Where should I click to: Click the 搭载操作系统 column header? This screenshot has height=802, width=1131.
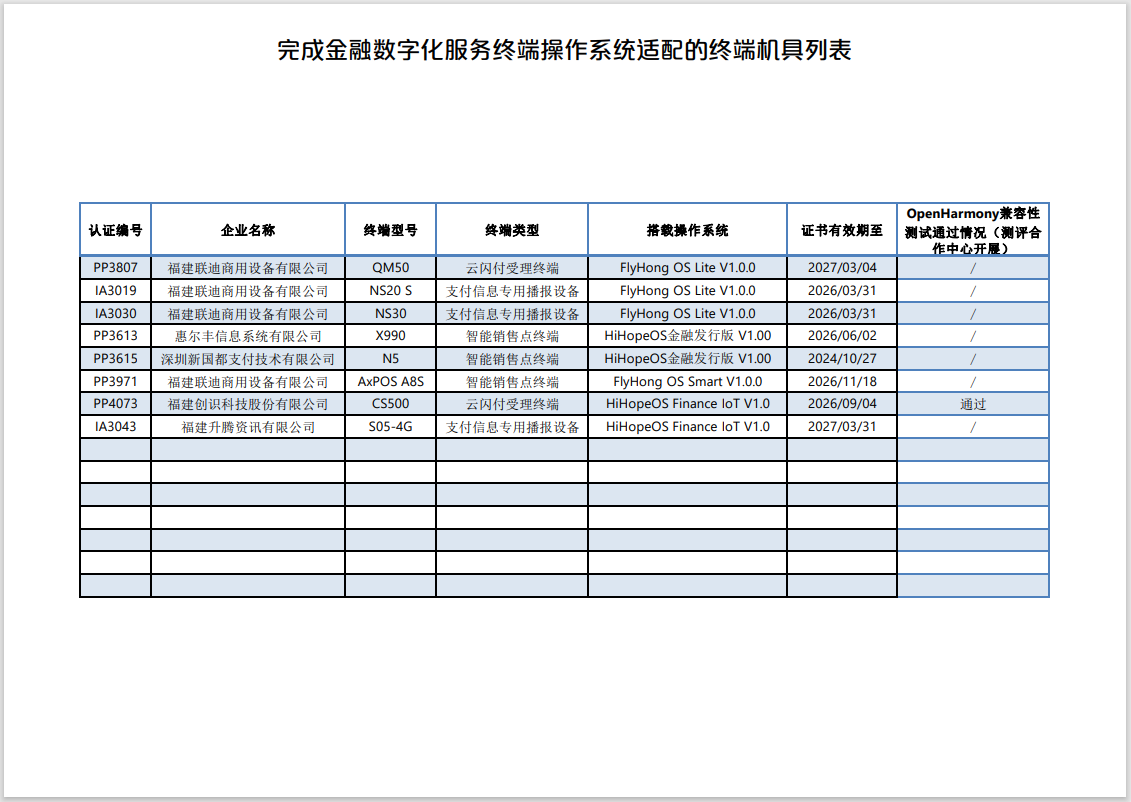coord(687,230)
